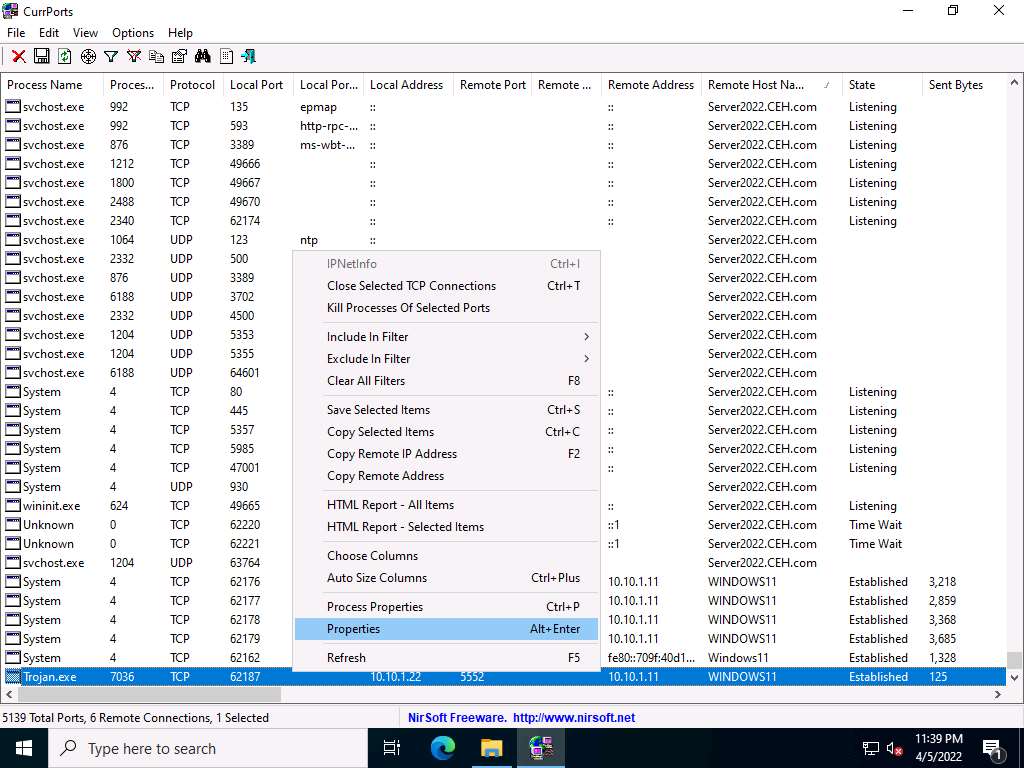The image size is (1024, 768).
Task: Click the copy selected items toolbar icon
Action: tap(157, 57)
